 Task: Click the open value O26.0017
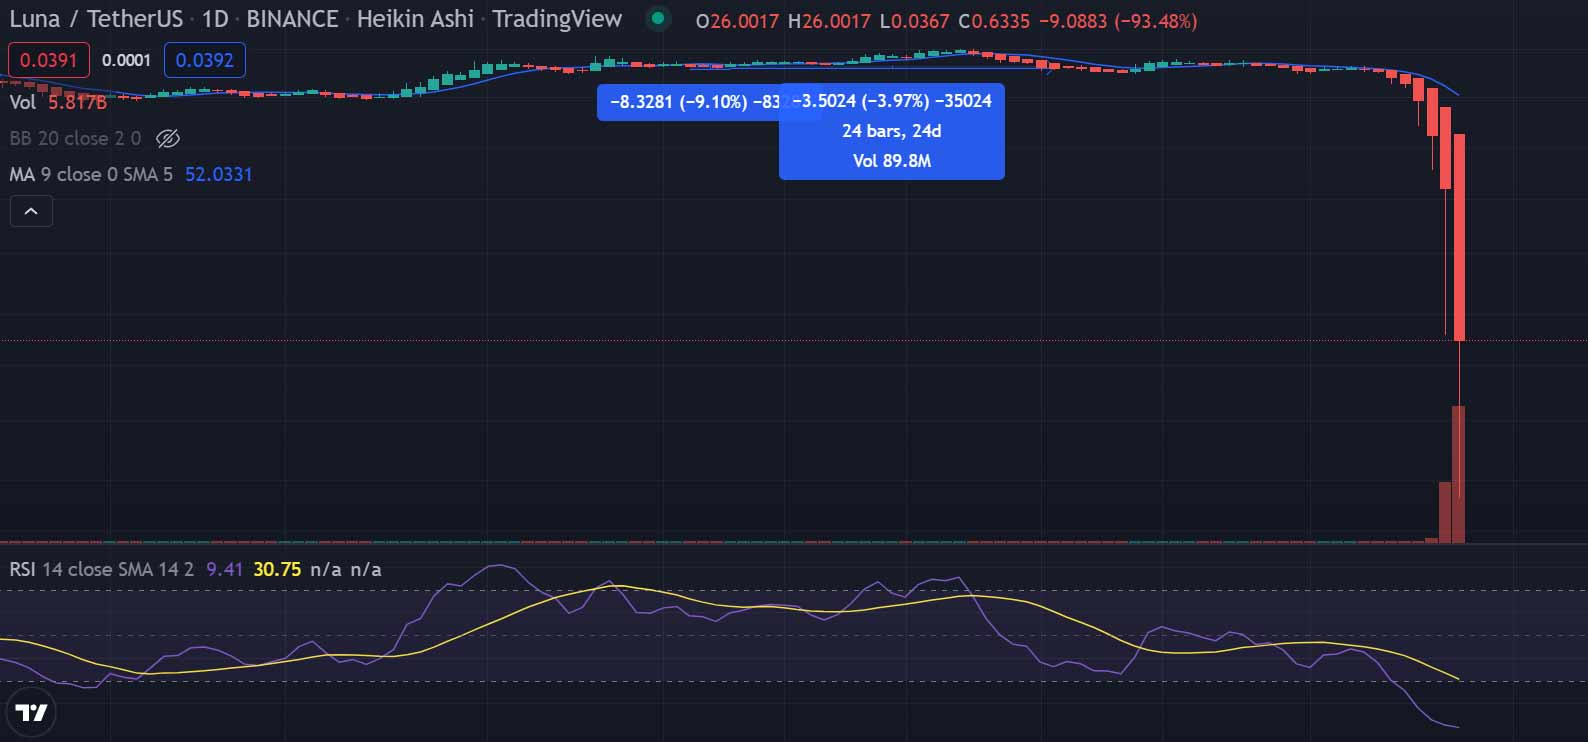coord(737,21)
